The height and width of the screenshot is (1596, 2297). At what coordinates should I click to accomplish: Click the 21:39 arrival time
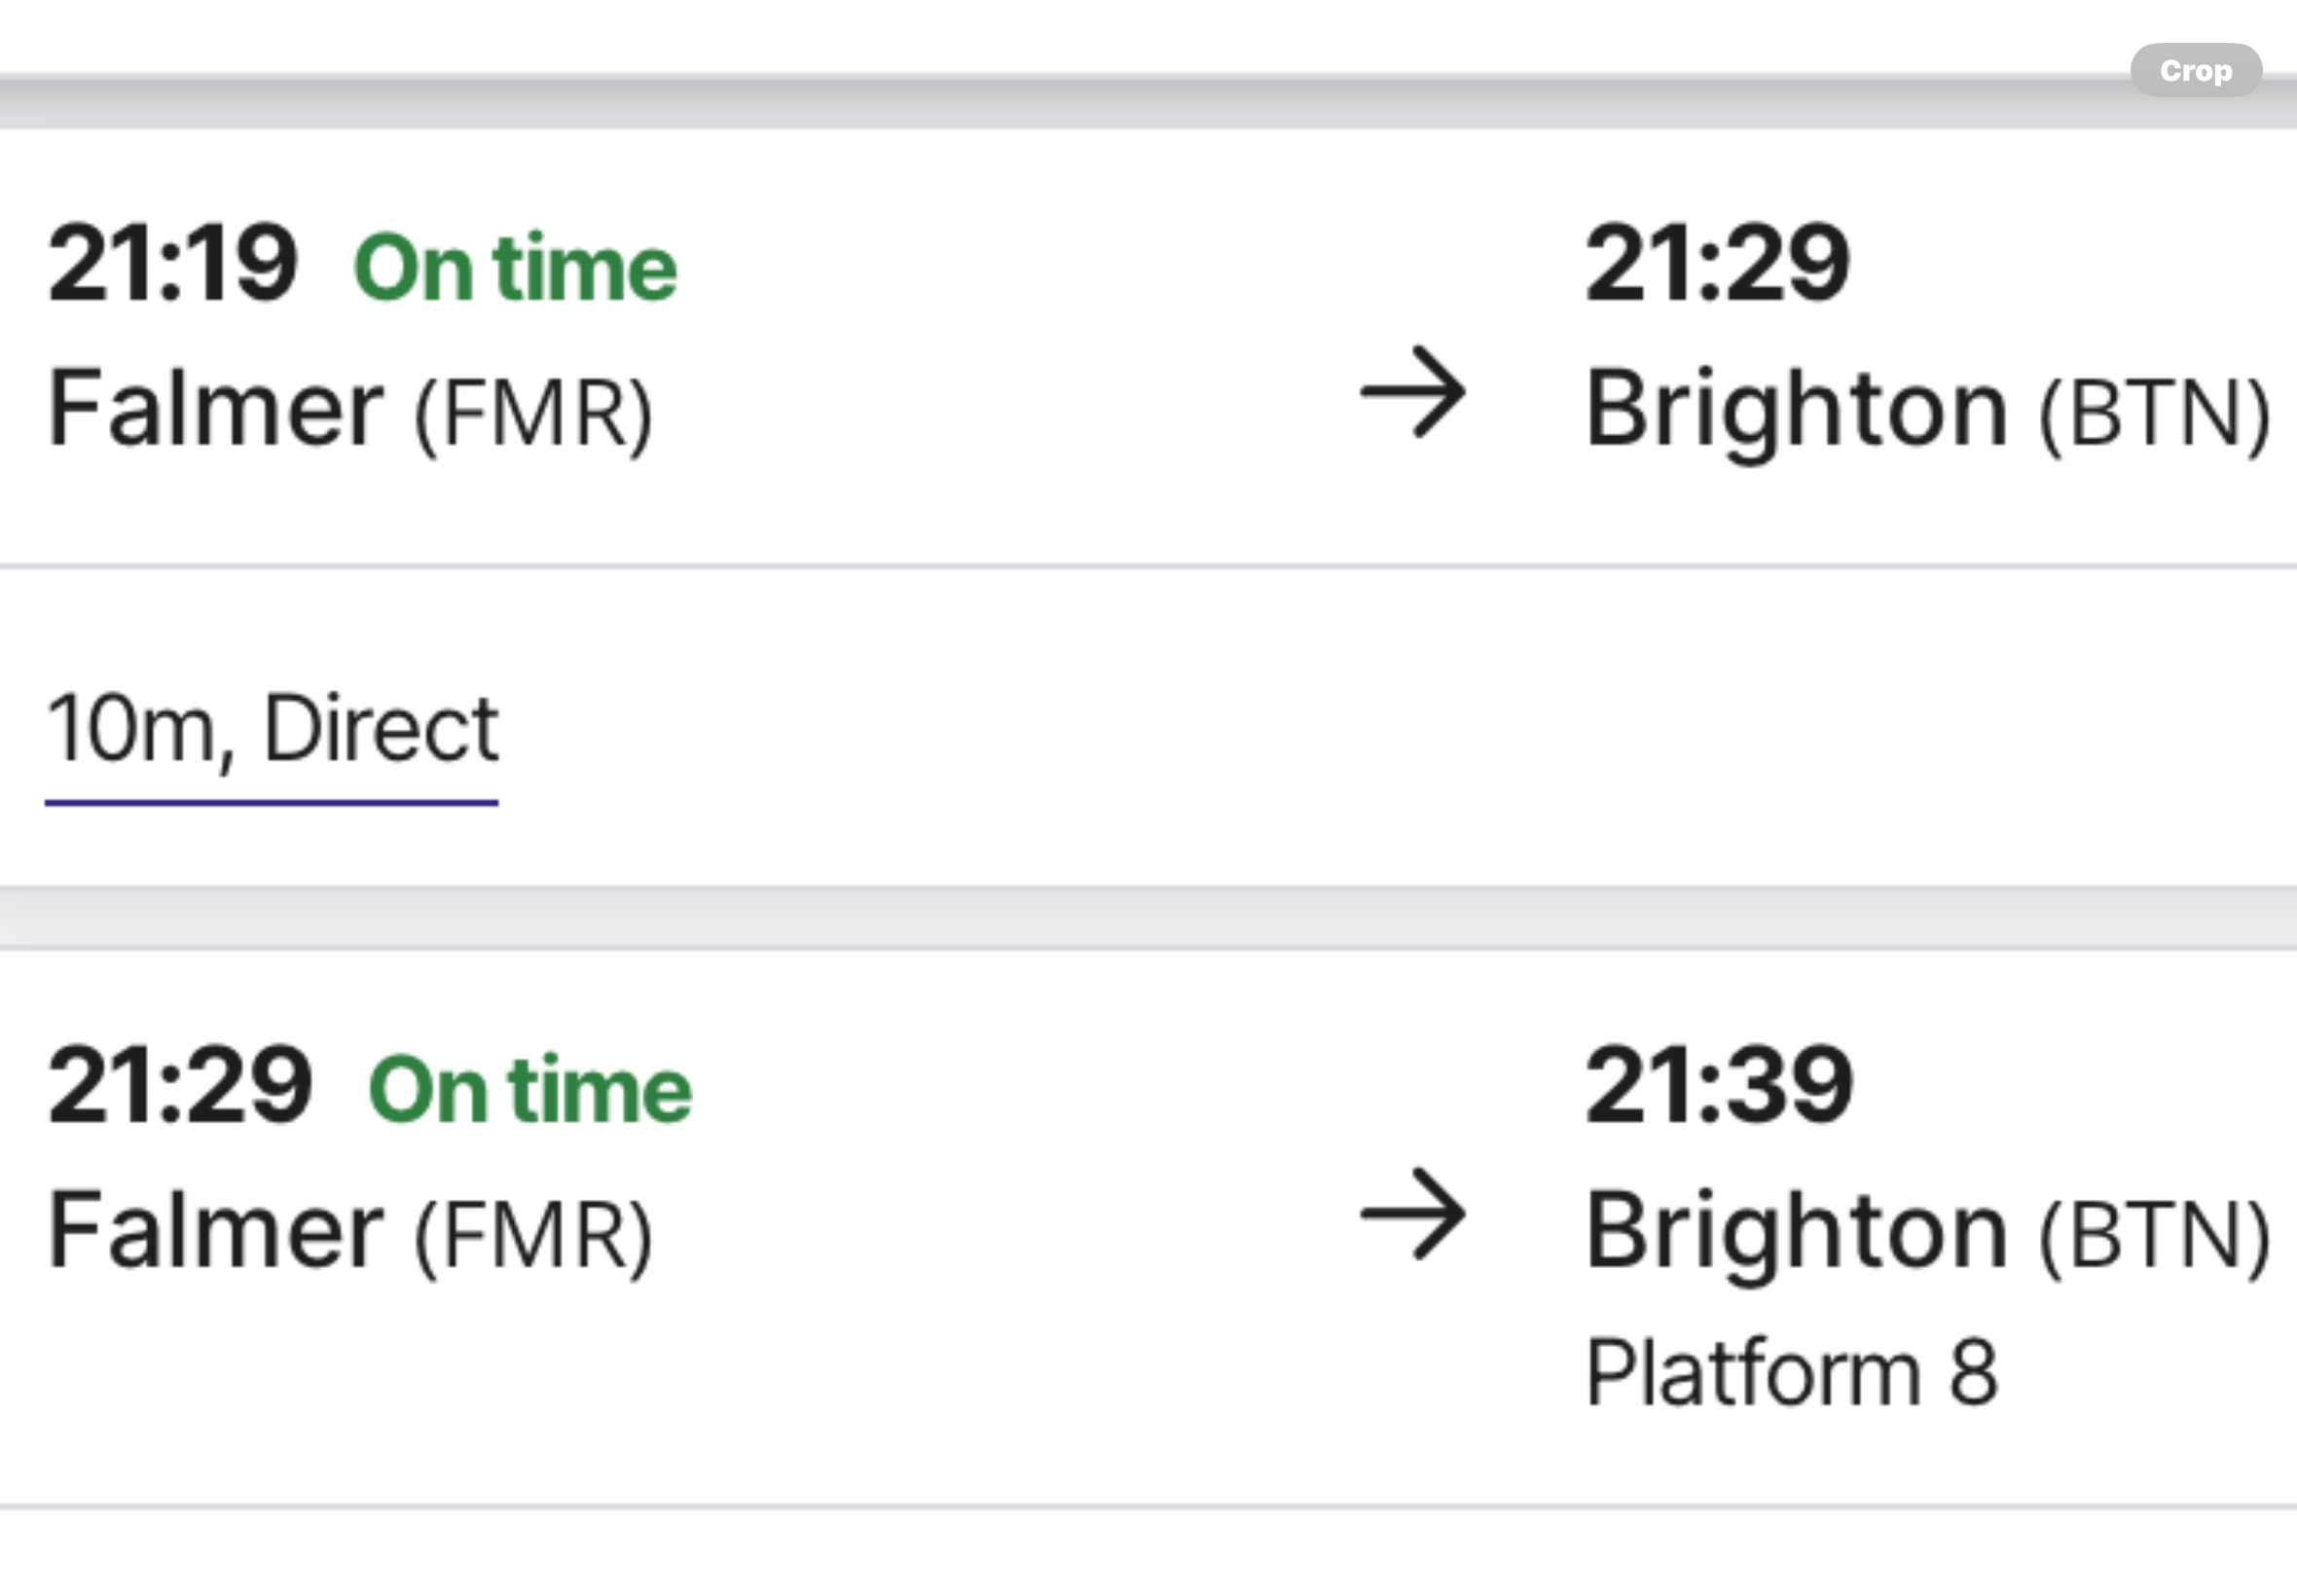(1720, 1085)
